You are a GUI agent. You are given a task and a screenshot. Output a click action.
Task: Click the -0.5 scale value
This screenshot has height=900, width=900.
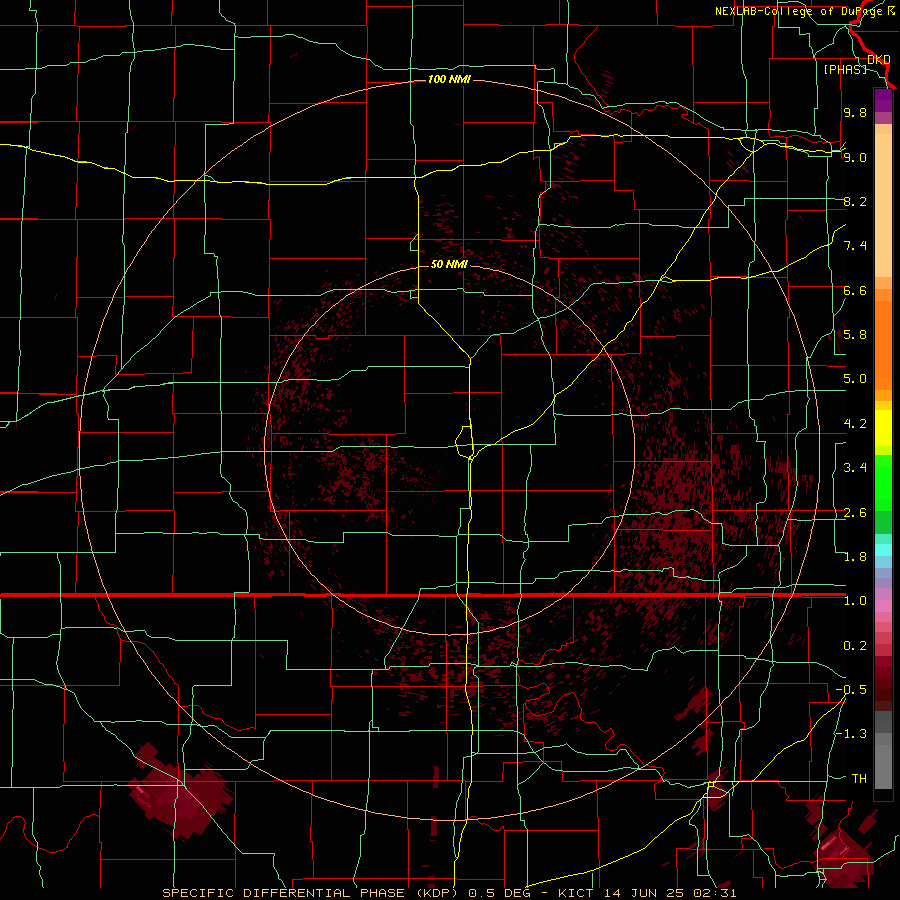tap(851, 690)
